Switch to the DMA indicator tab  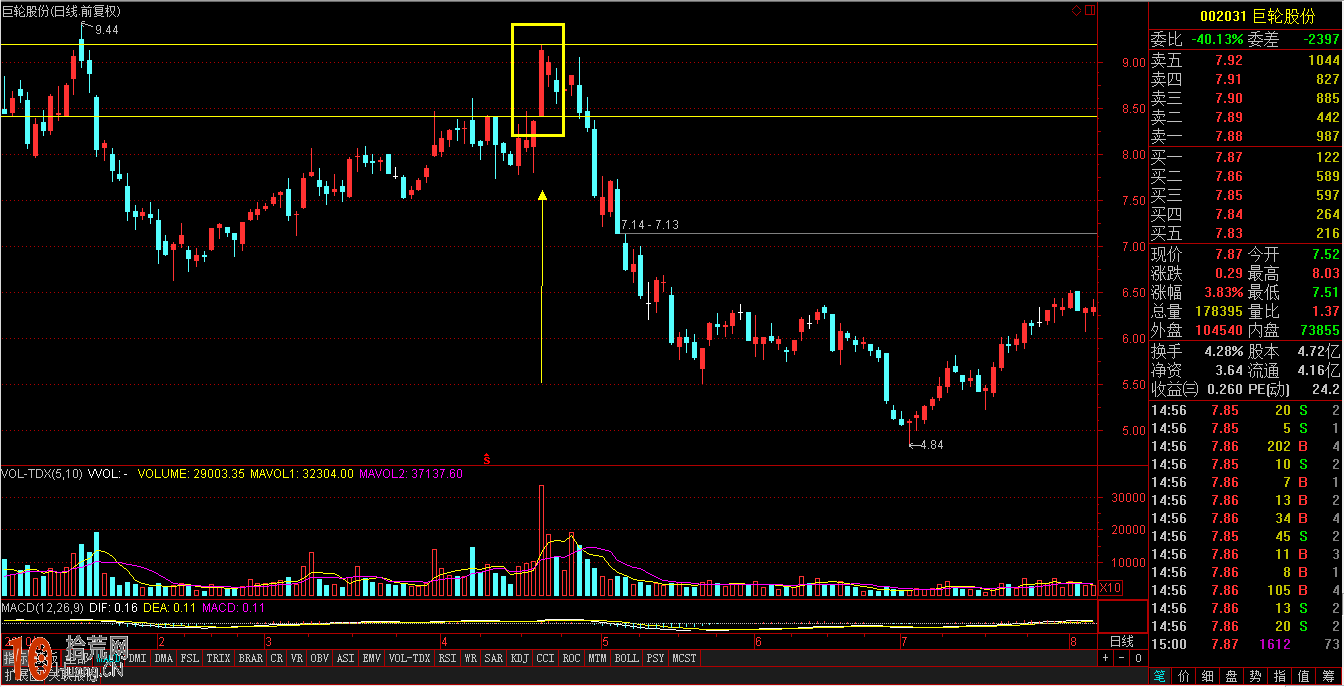pyautogui.click(x=163, y=658)
